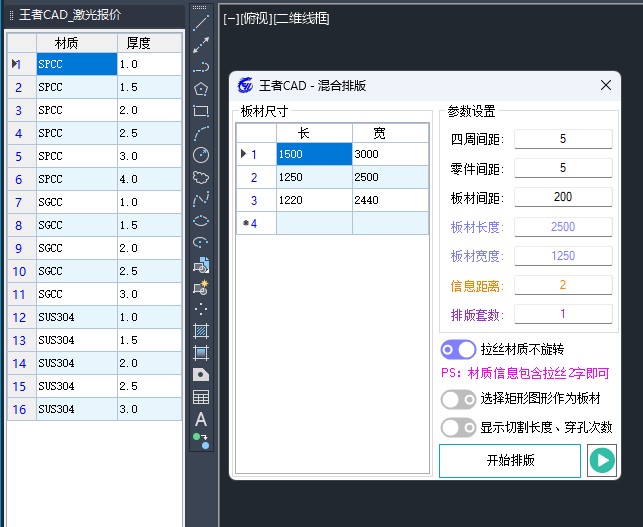The image size is (643, 527).
Task: Select the 2440 width cell
Action: [x=390, y=200]
